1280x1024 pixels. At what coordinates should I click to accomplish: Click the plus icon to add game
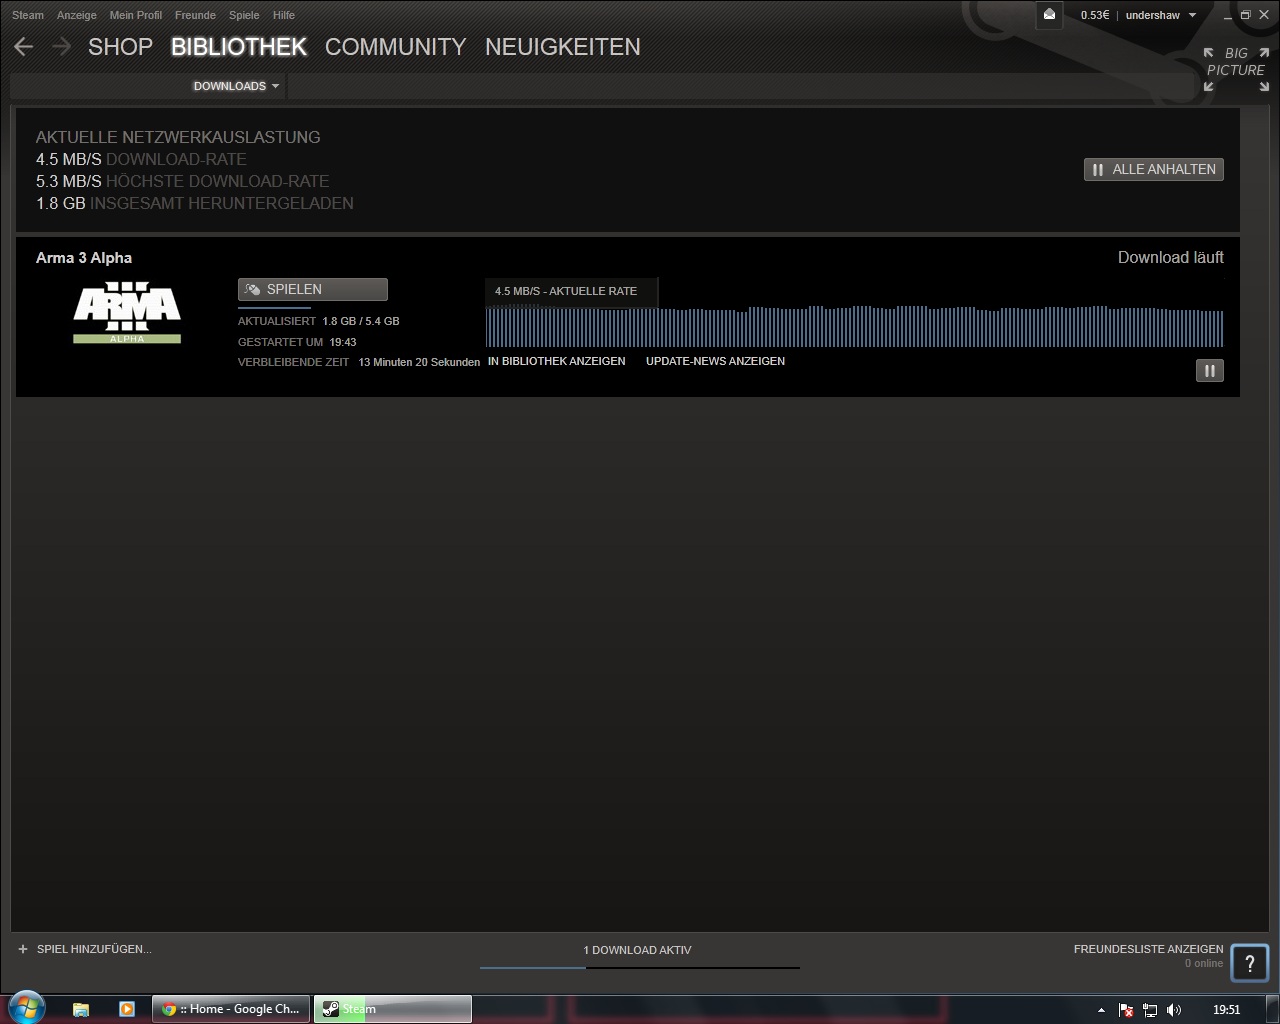tap(22, 949)
